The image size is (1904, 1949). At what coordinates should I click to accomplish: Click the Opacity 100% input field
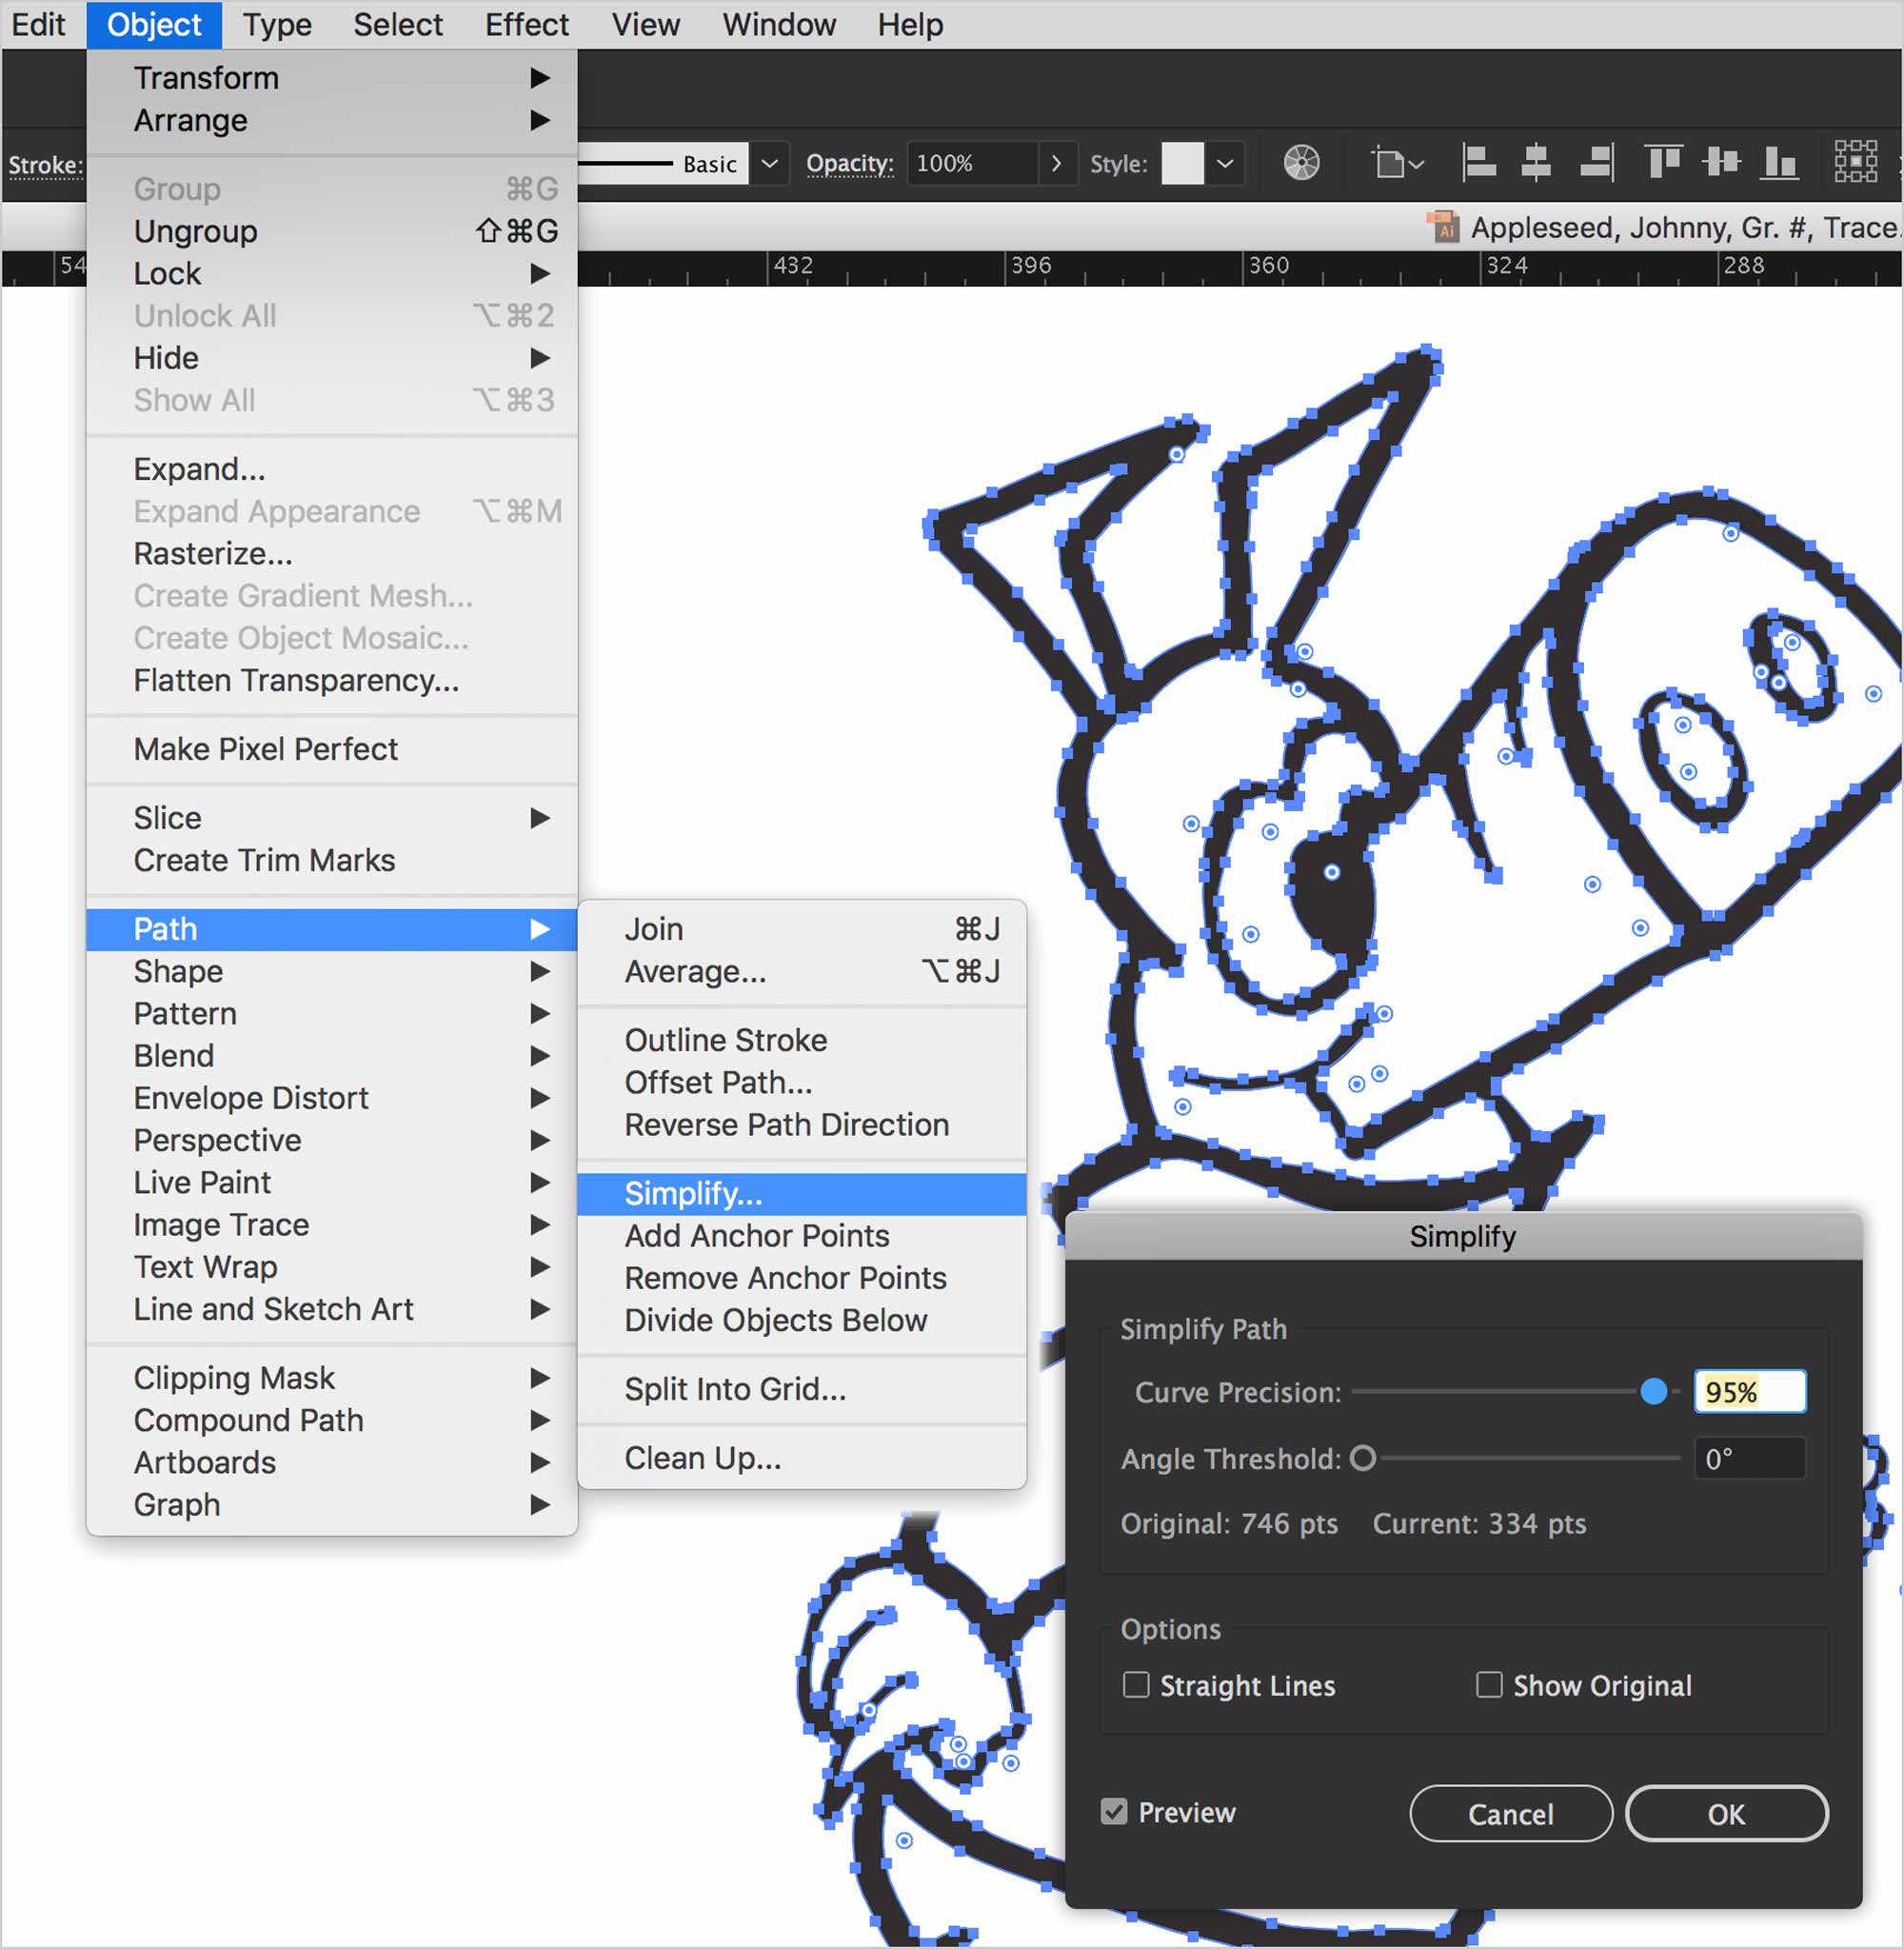tap(972, 163)
